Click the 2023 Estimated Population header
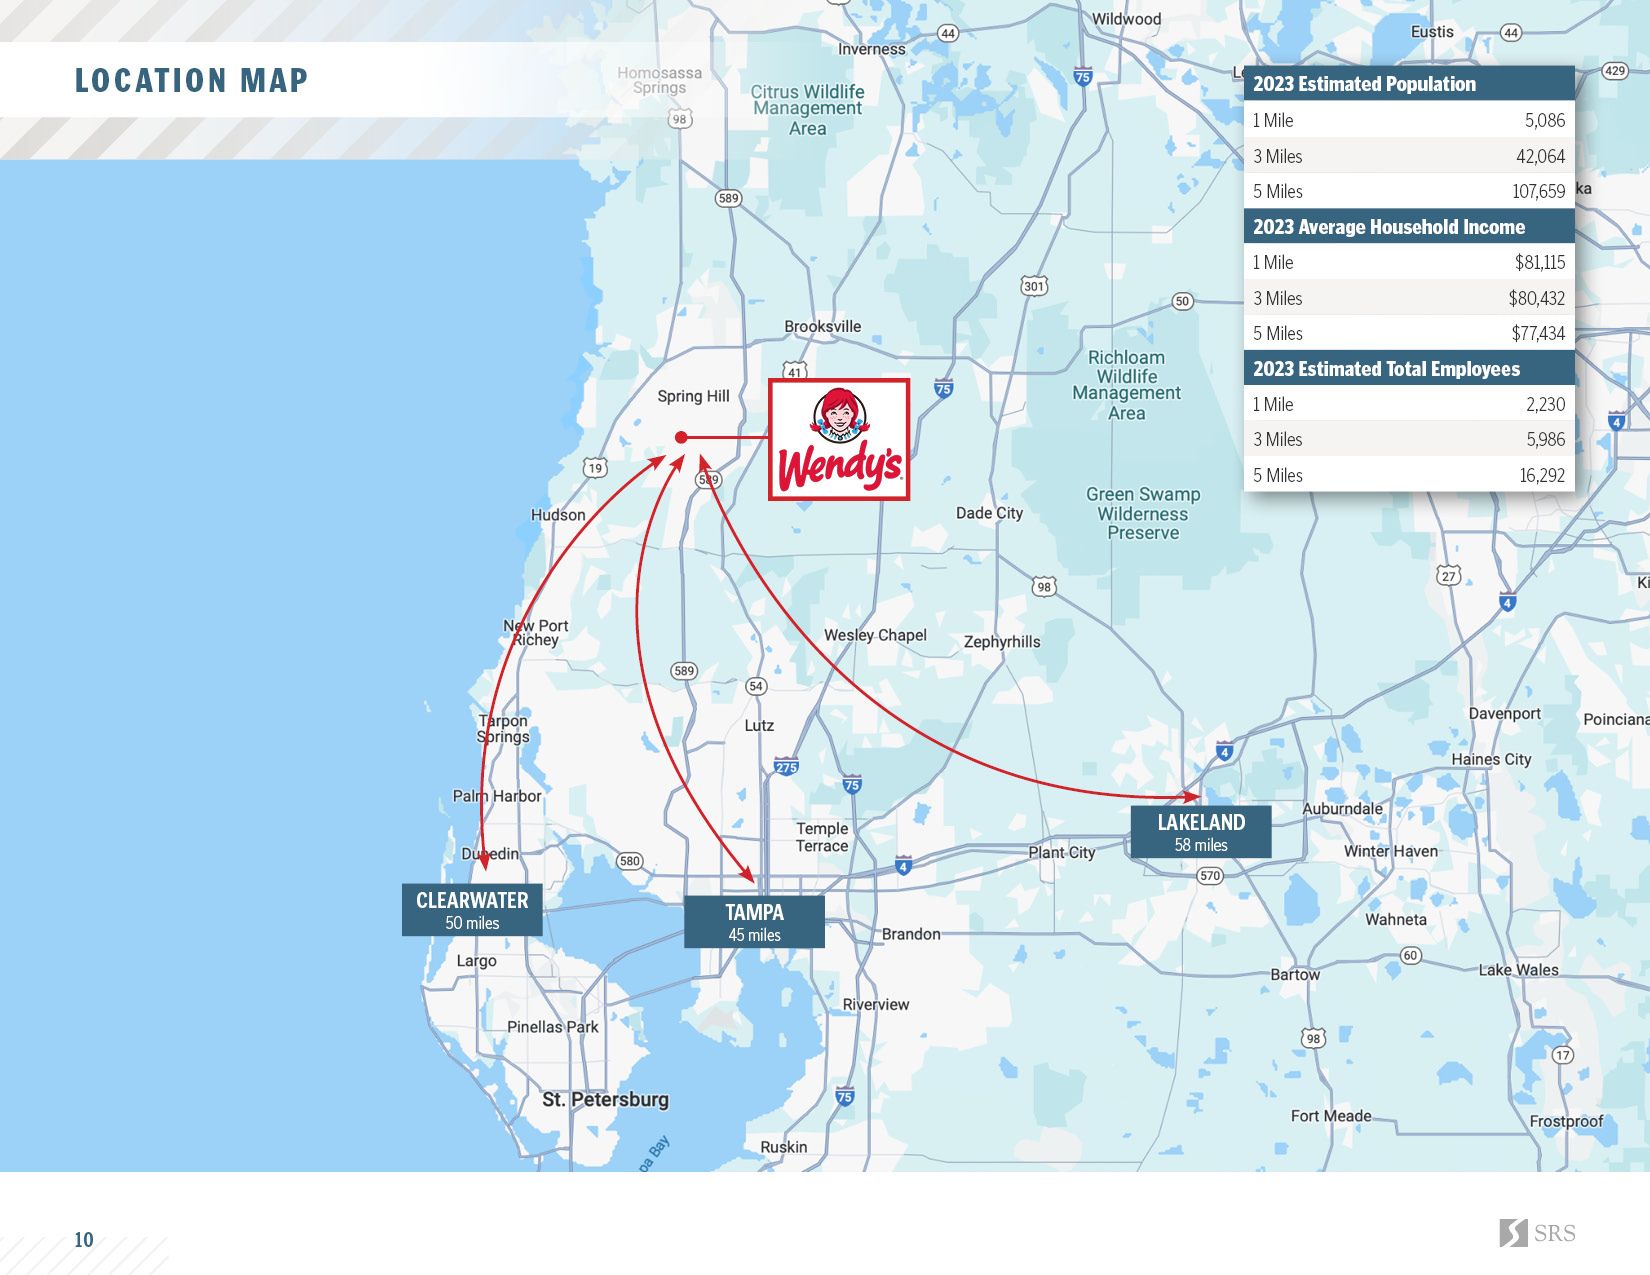1650x1275 pixels. coord(1409,84)
